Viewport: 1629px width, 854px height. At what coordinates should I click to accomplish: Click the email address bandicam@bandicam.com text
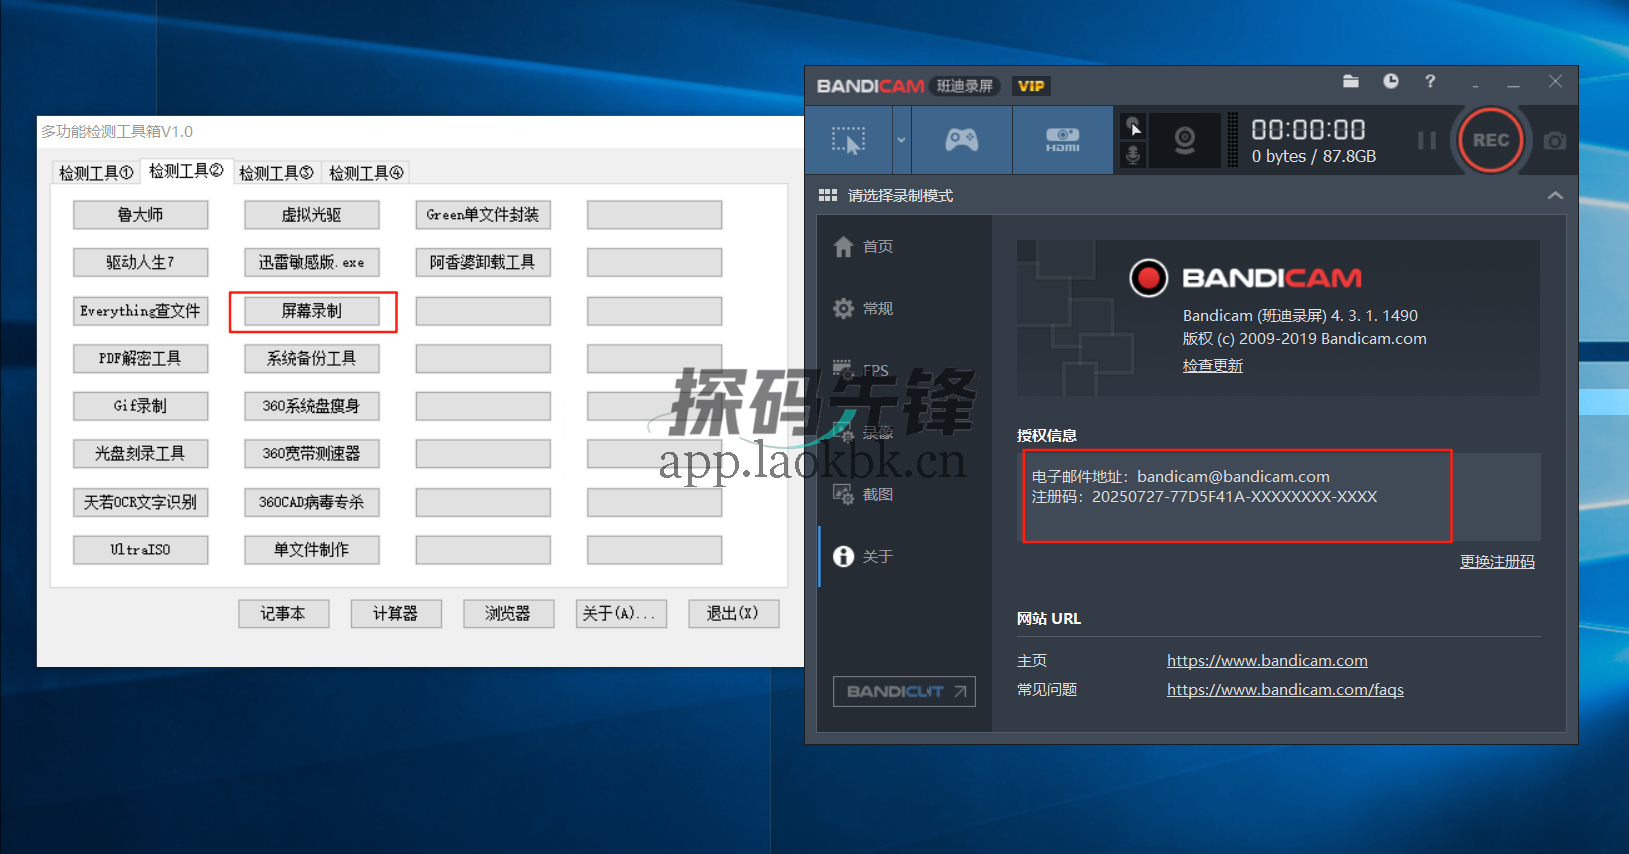point(1233,477)
